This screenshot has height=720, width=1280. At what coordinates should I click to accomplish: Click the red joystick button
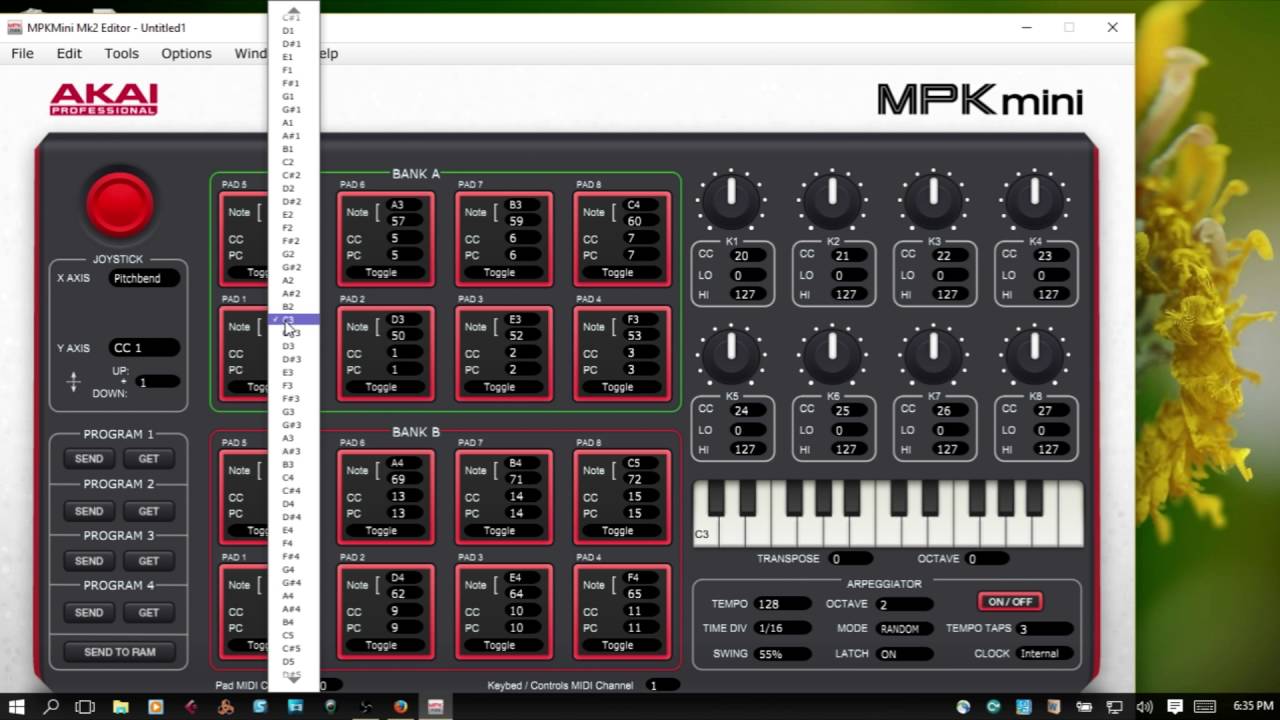[120, 204]
